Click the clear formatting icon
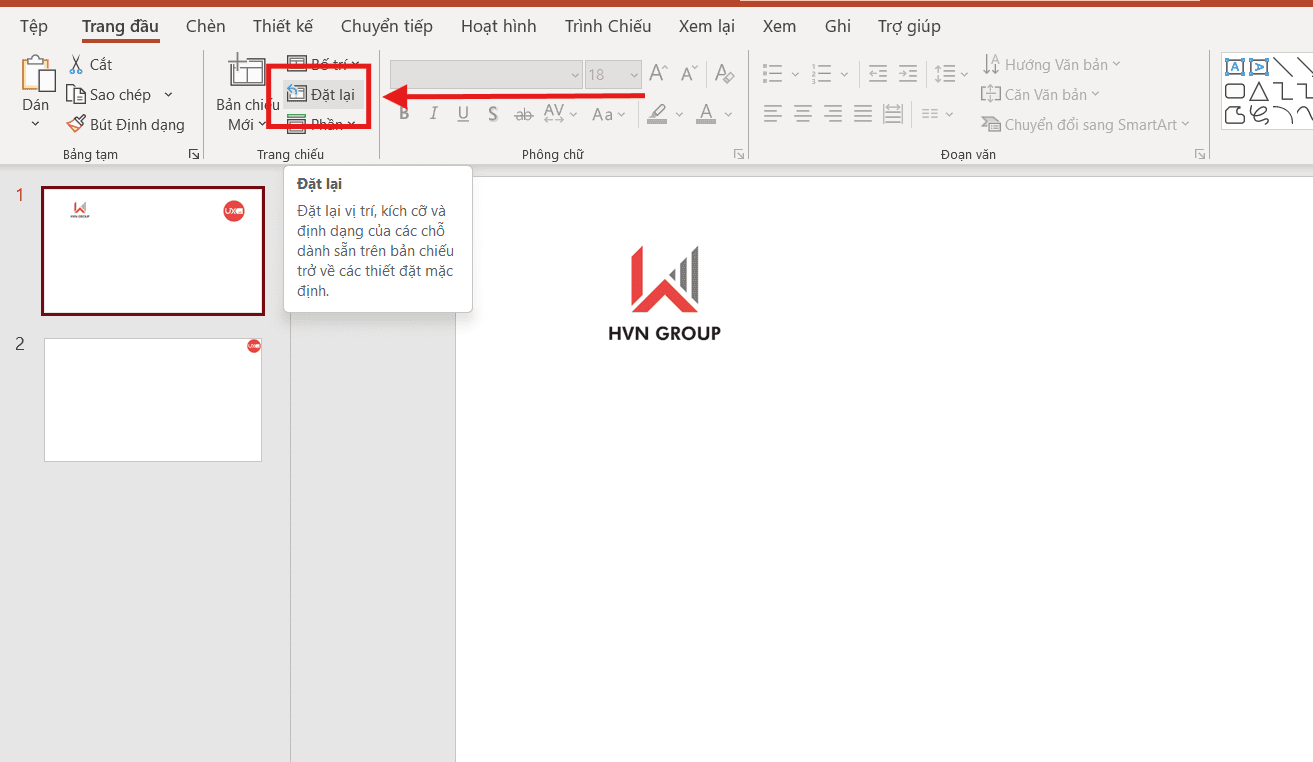 click(724, 73)
